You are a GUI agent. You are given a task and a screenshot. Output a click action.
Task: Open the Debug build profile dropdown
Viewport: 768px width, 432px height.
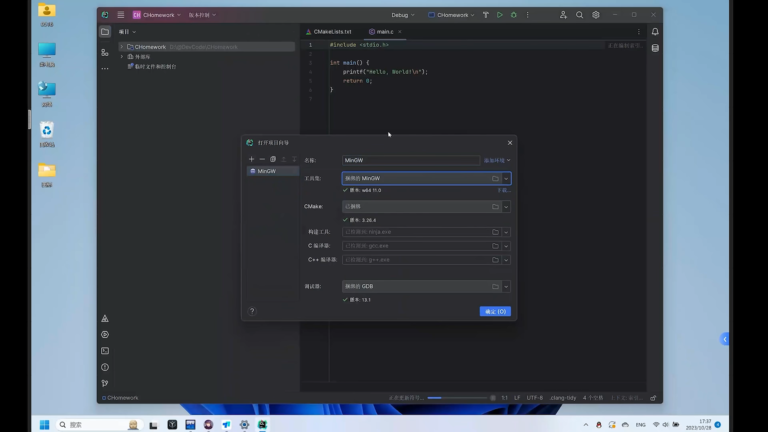[x=403, y=15]
